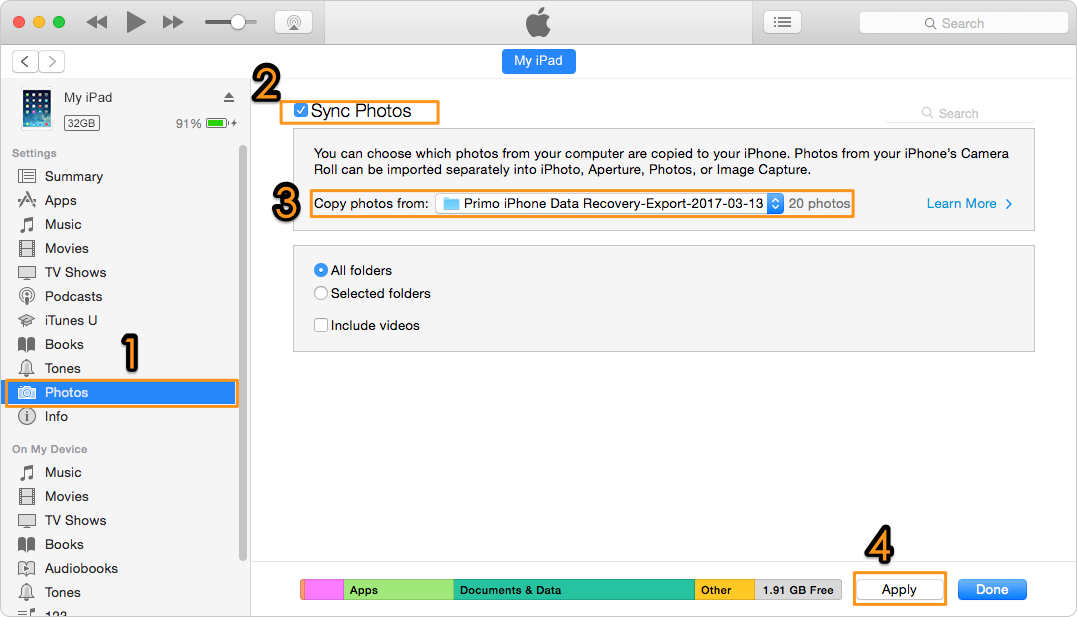Click the Learn More link
This screenshot has height=617, width=1077.
(969, 203)
